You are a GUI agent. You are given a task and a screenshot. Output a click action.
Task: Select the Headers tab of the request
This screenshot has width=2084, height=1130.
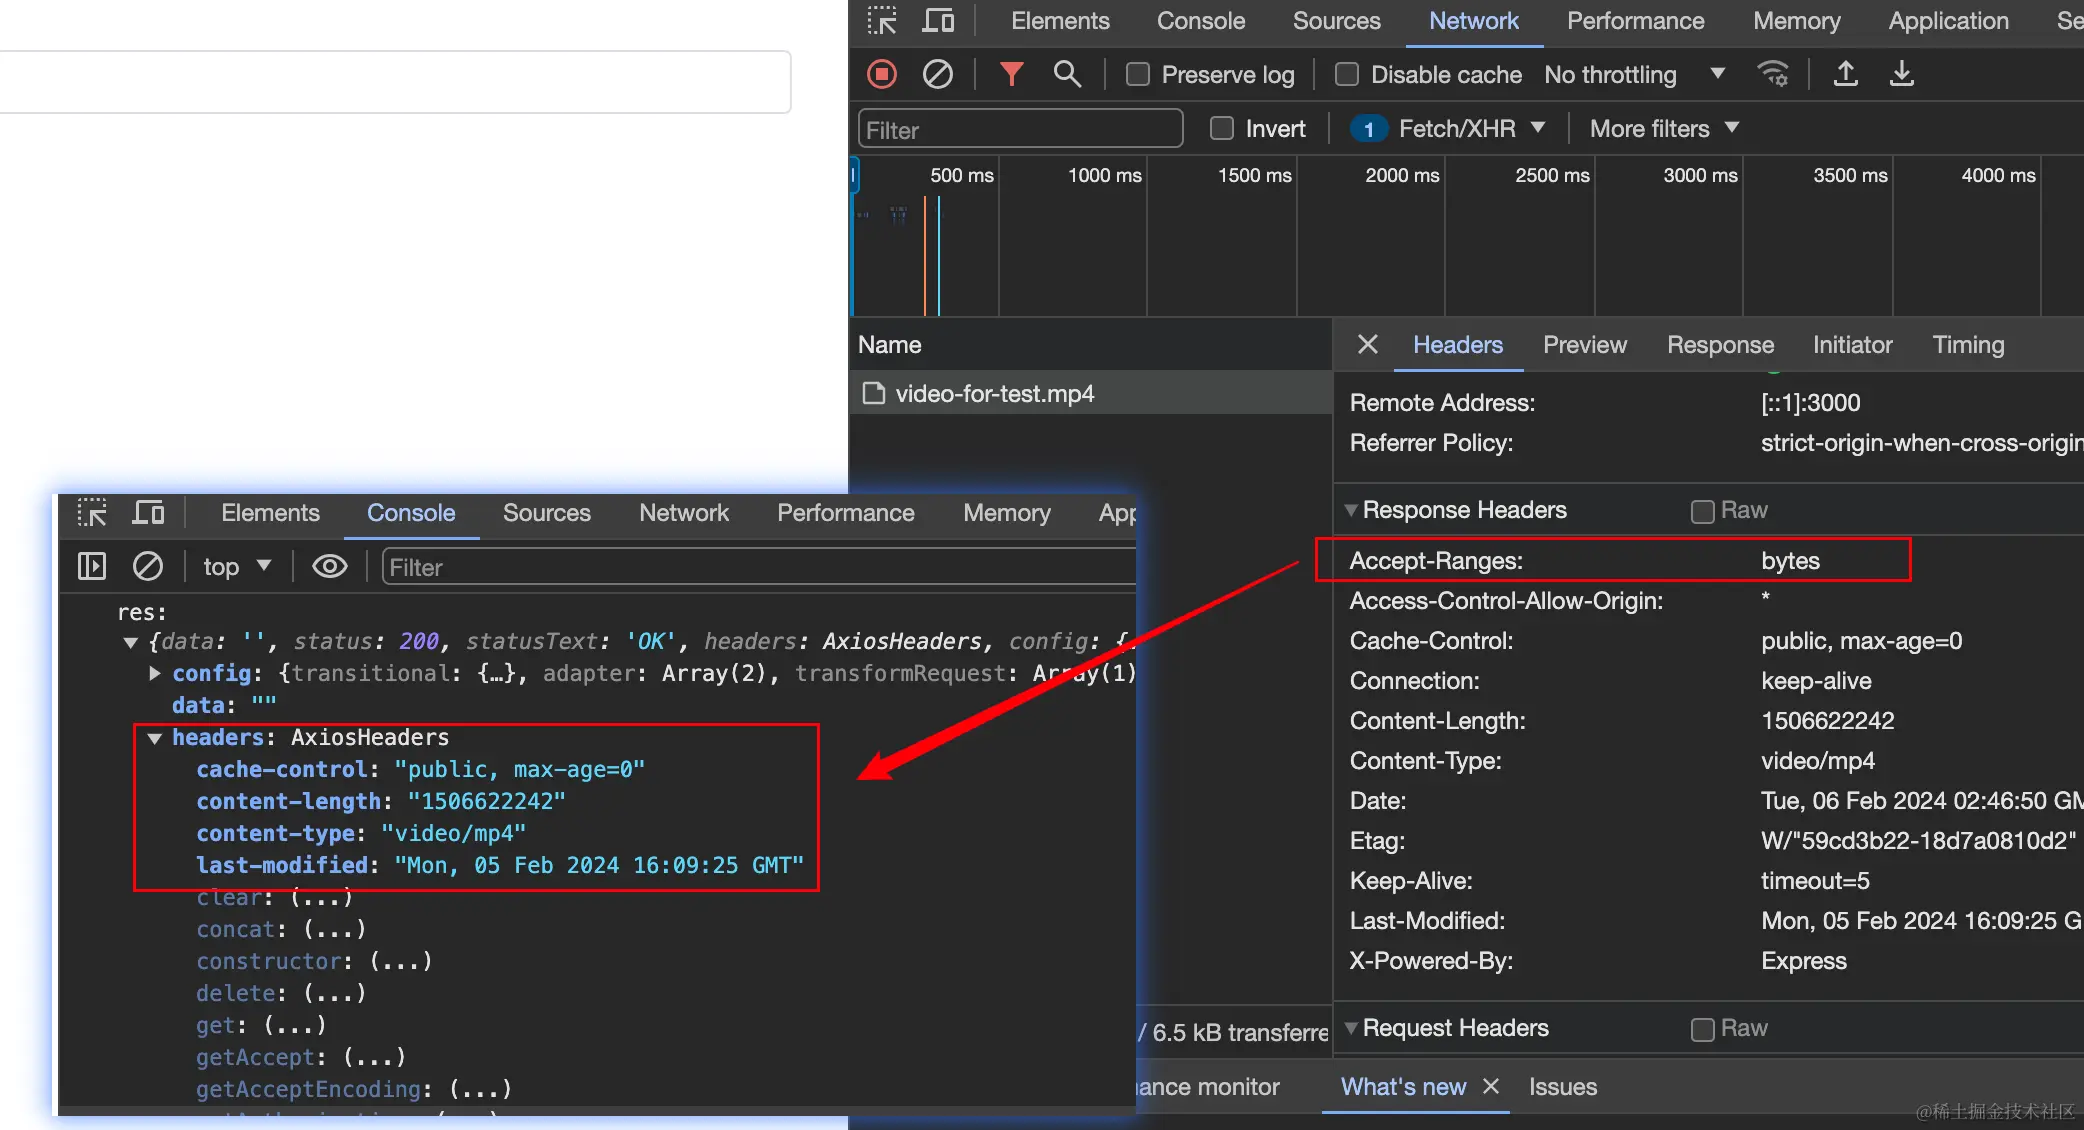point(1457,345)
